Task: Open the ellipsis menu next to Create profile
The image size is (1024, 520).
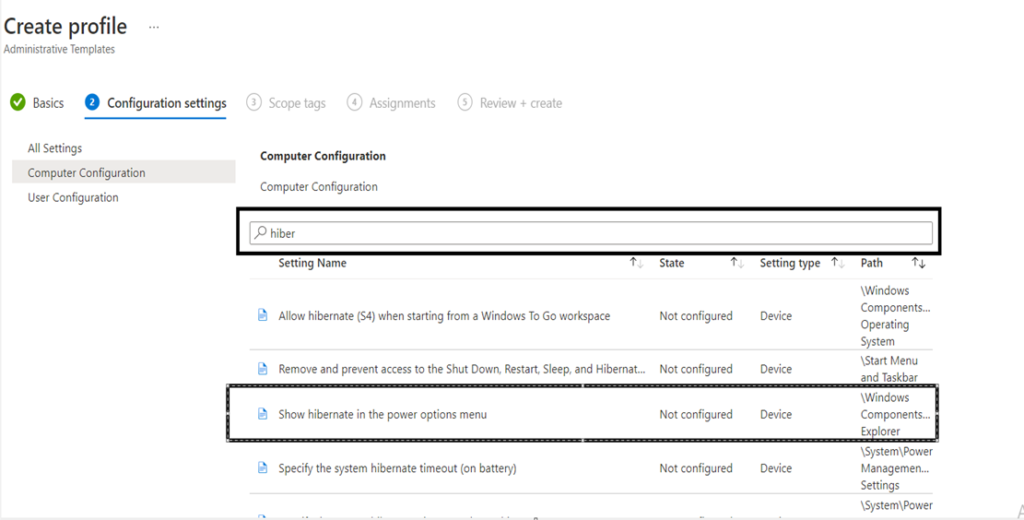Action: 153,27
